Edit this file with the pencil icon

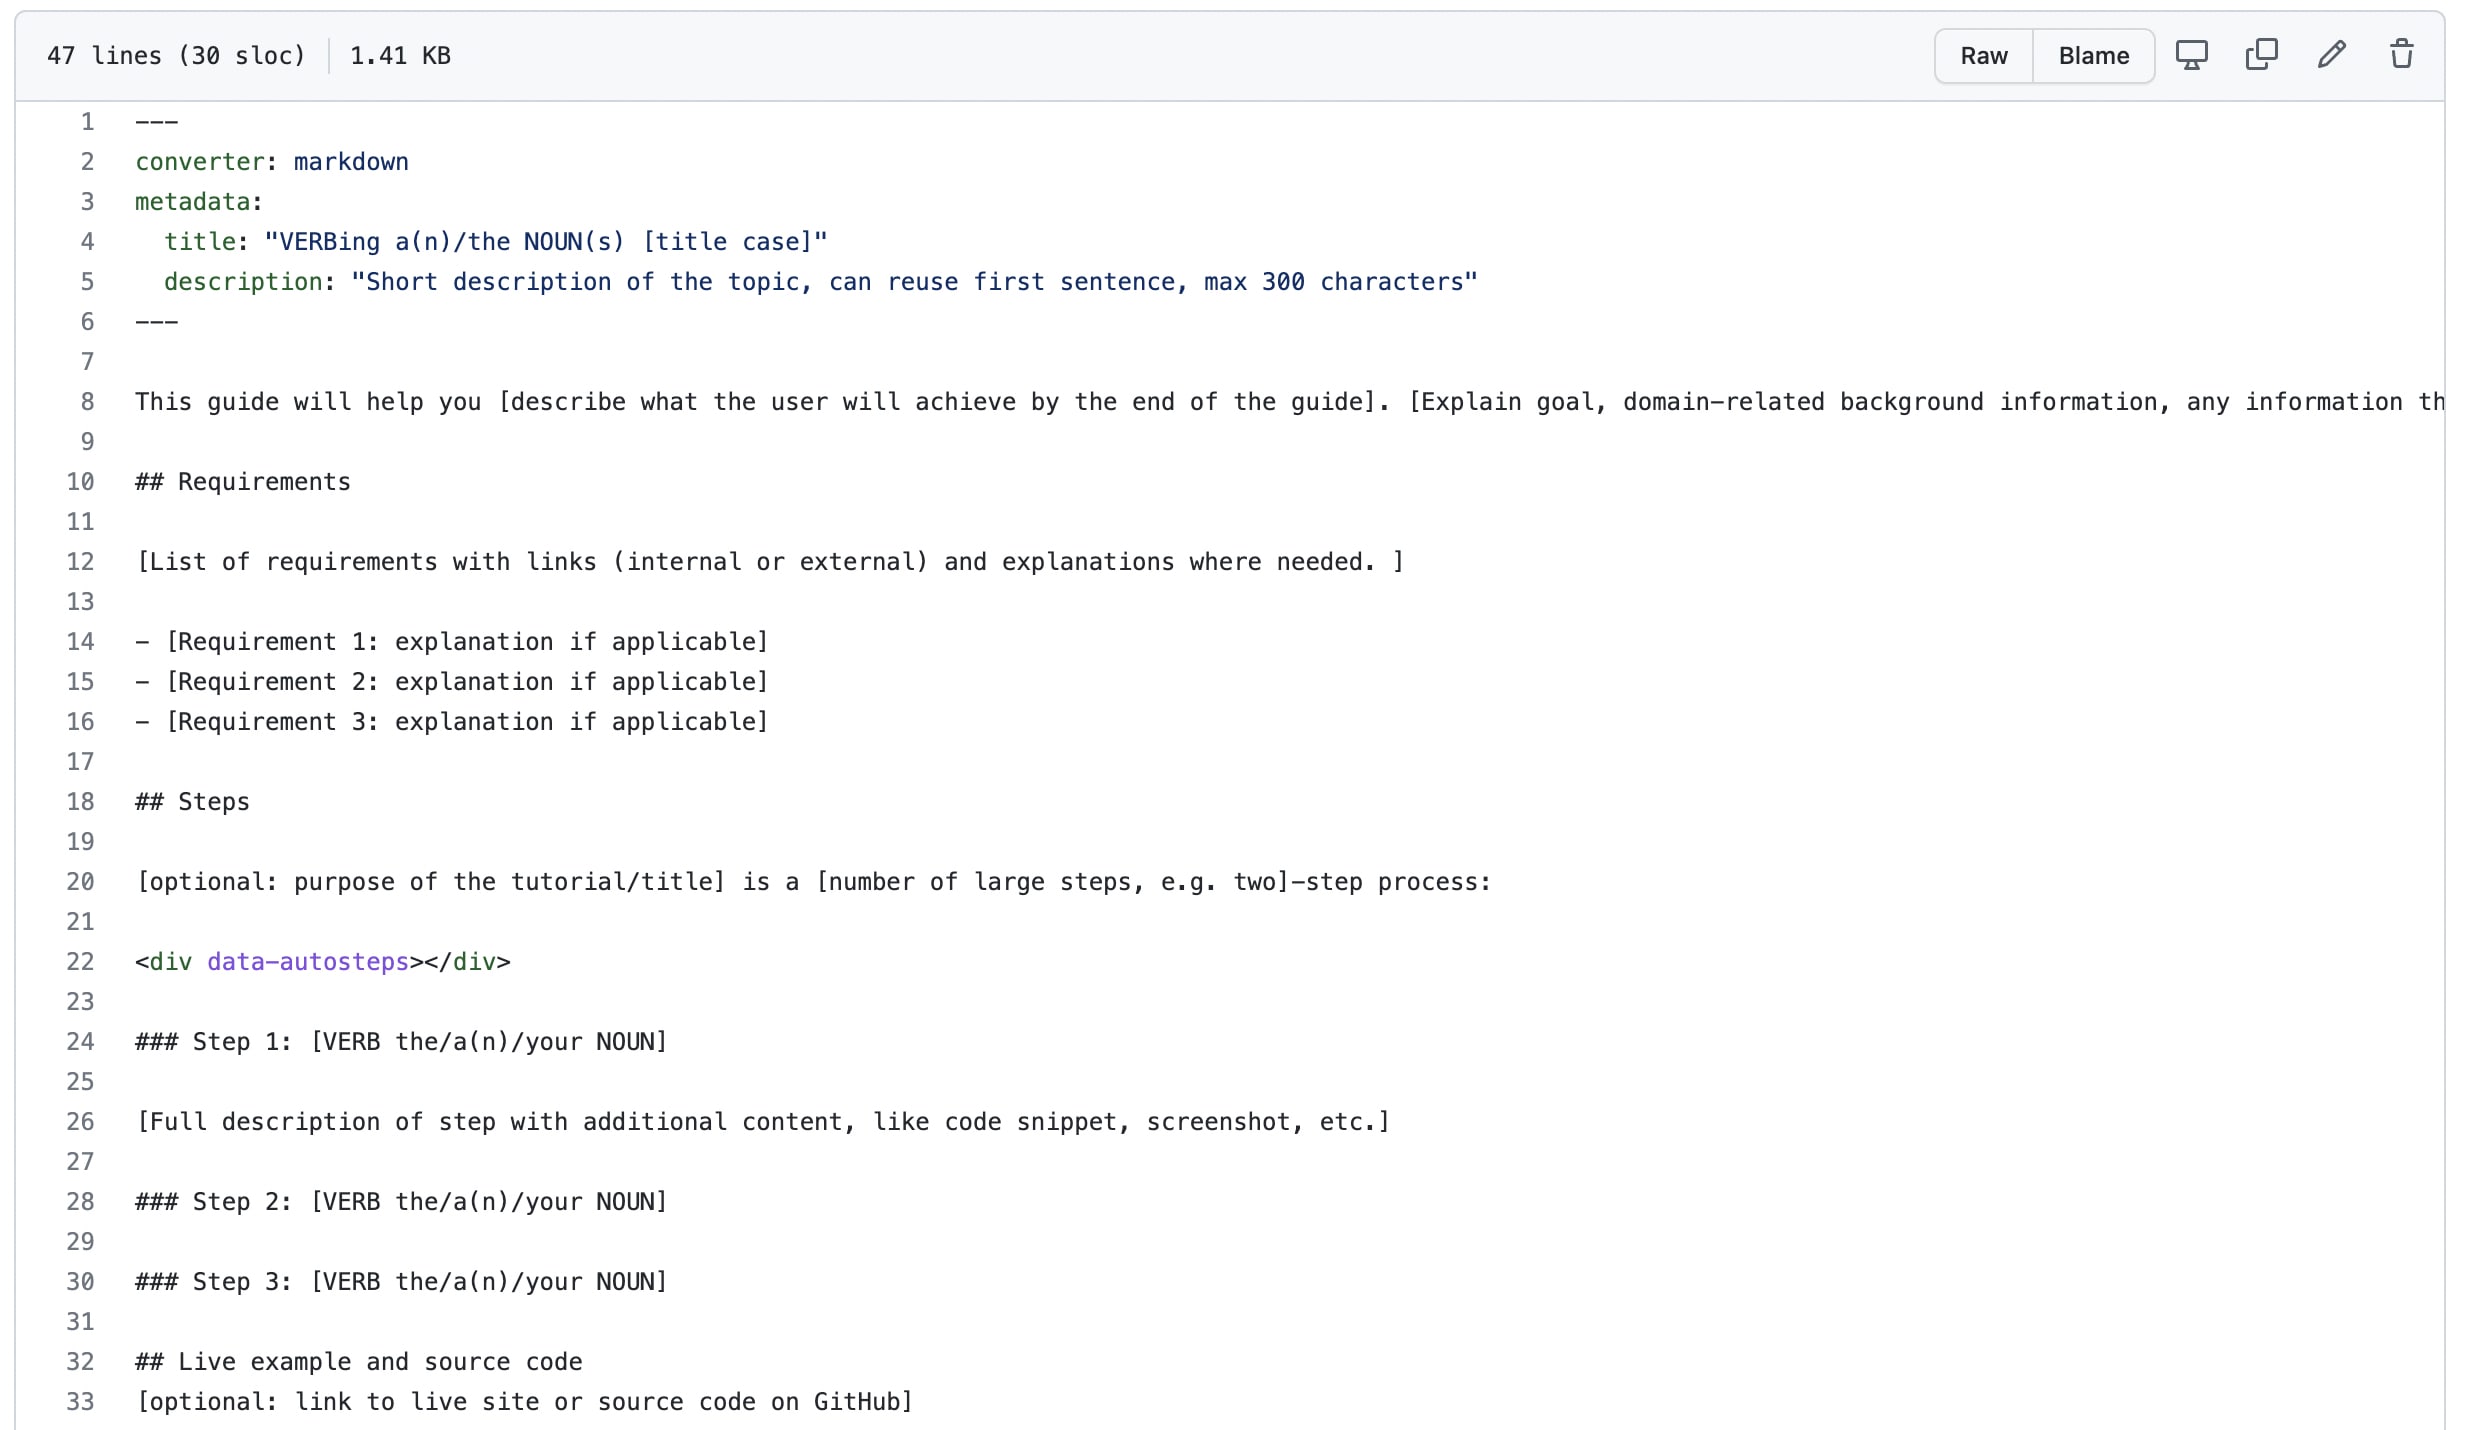2331,55
